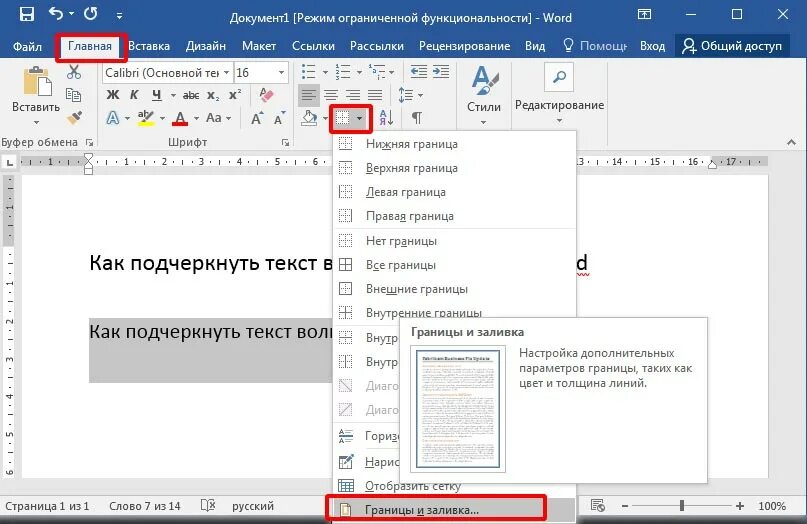Screen dimensions: 807x524
Task: Click the Redo/Repeat arrow icon
Action: (91, 14)
